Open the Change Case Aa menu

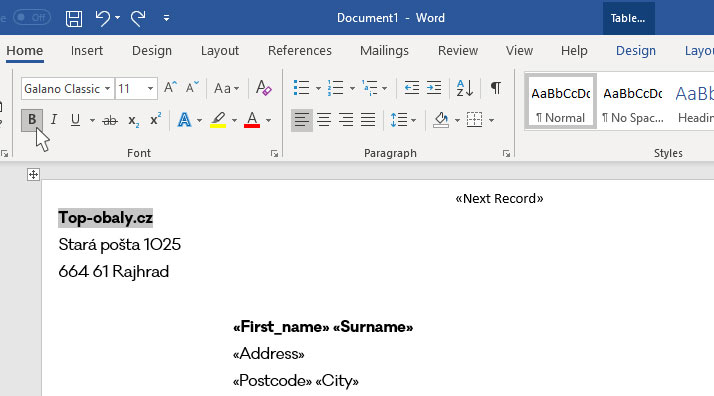226,88
